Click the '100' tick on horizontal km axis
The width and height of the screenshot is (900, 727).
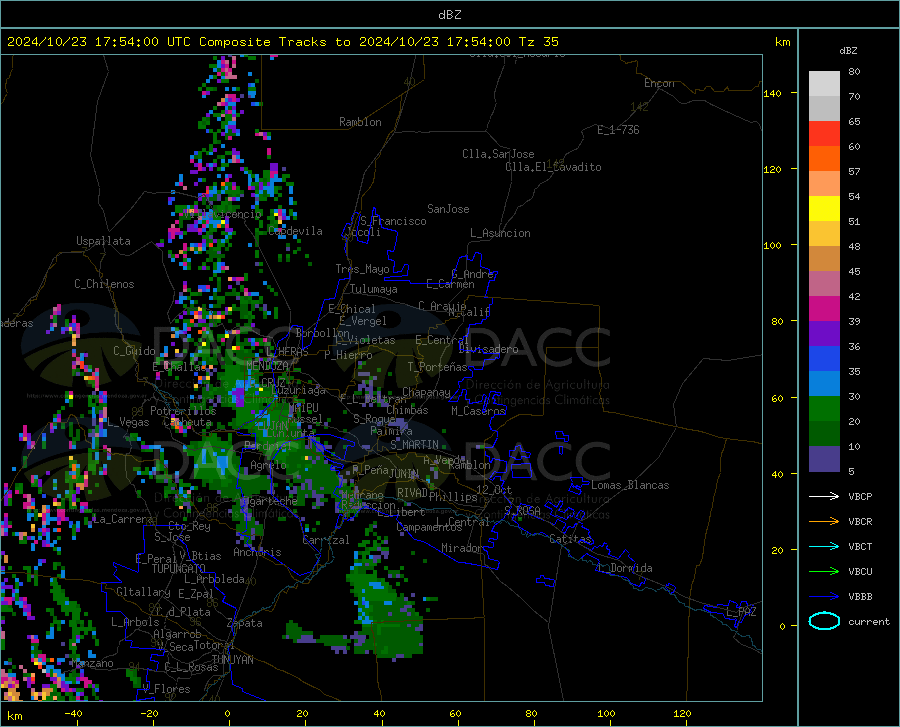tap(606, 713)
